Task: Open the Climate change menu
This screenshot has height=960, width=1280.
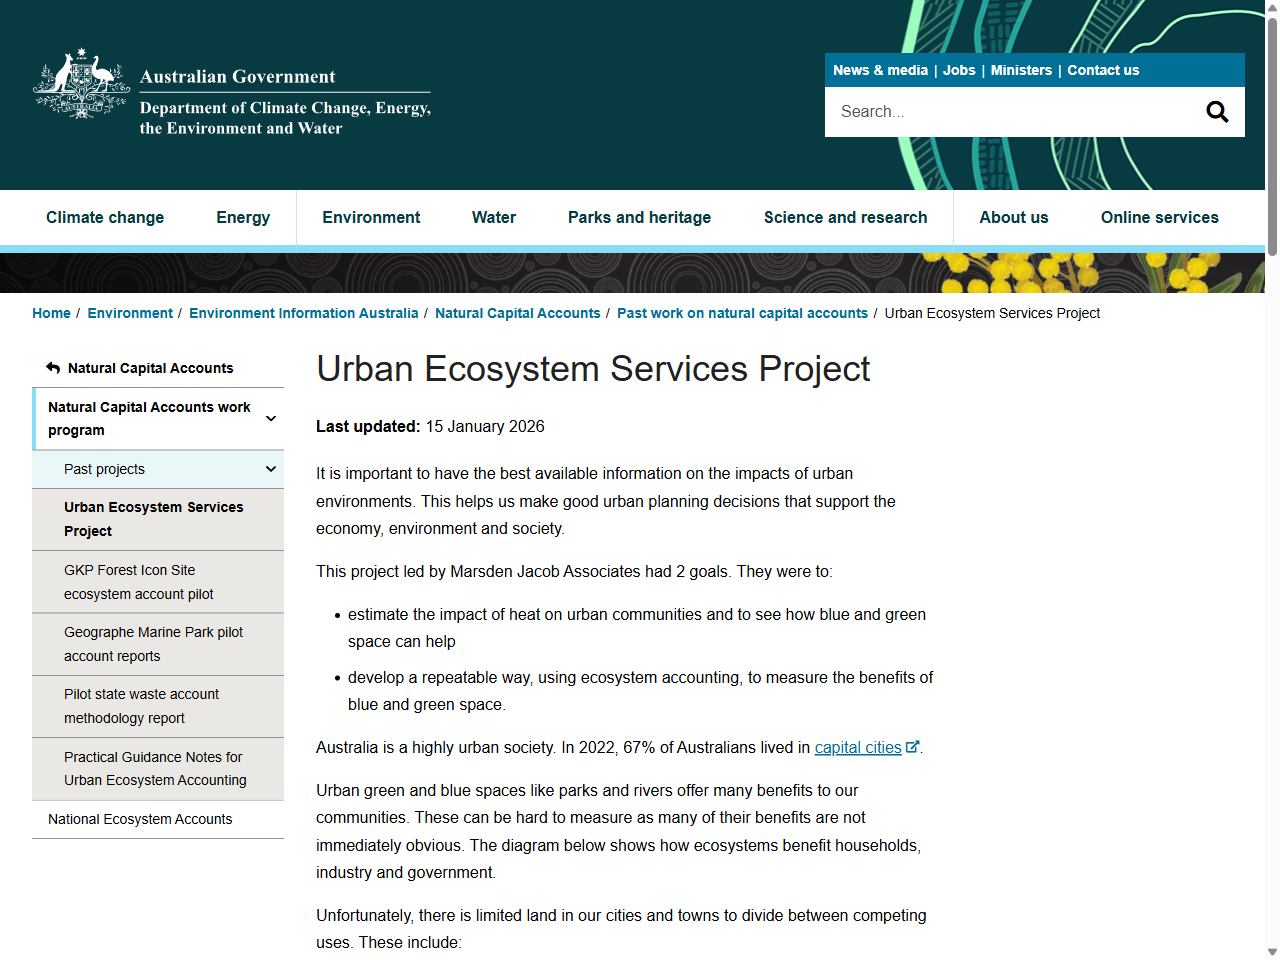Action: [x=105, y=217]
